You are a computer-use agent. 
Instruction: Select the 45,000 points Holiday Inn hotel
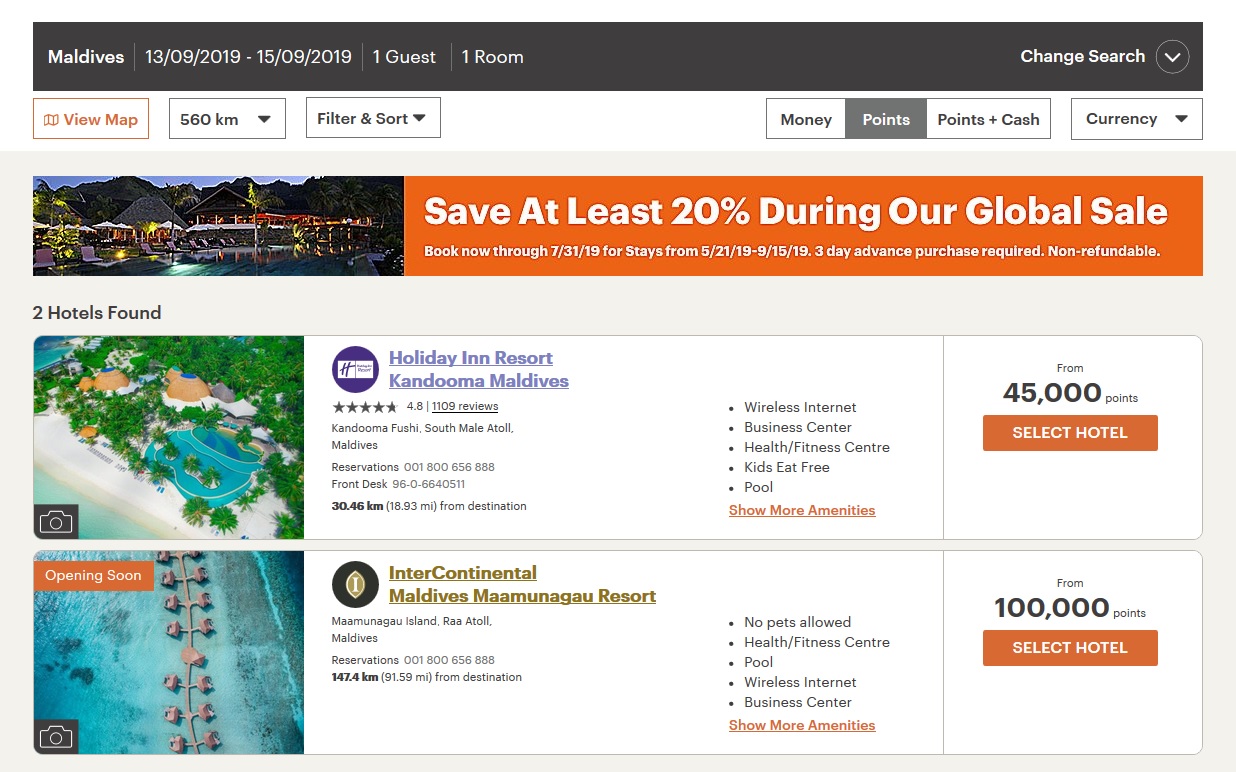tap(1069, 433)
